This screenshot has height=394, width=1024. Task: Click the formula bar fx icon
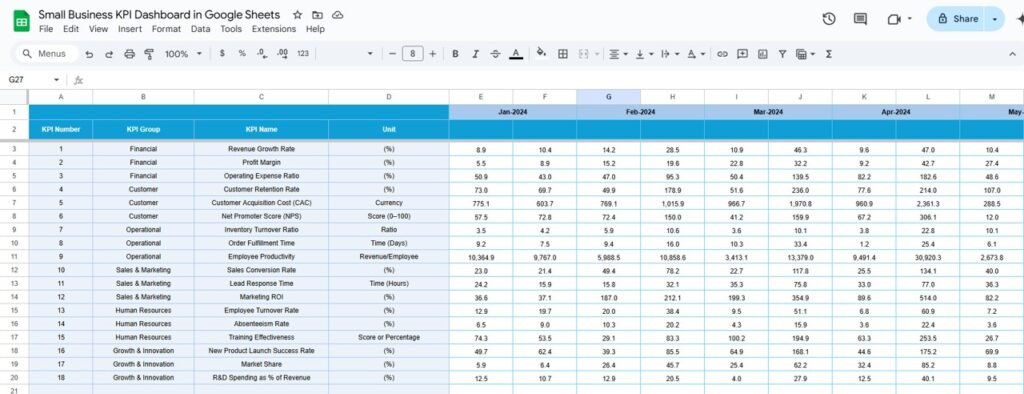[x=78, y=80]
